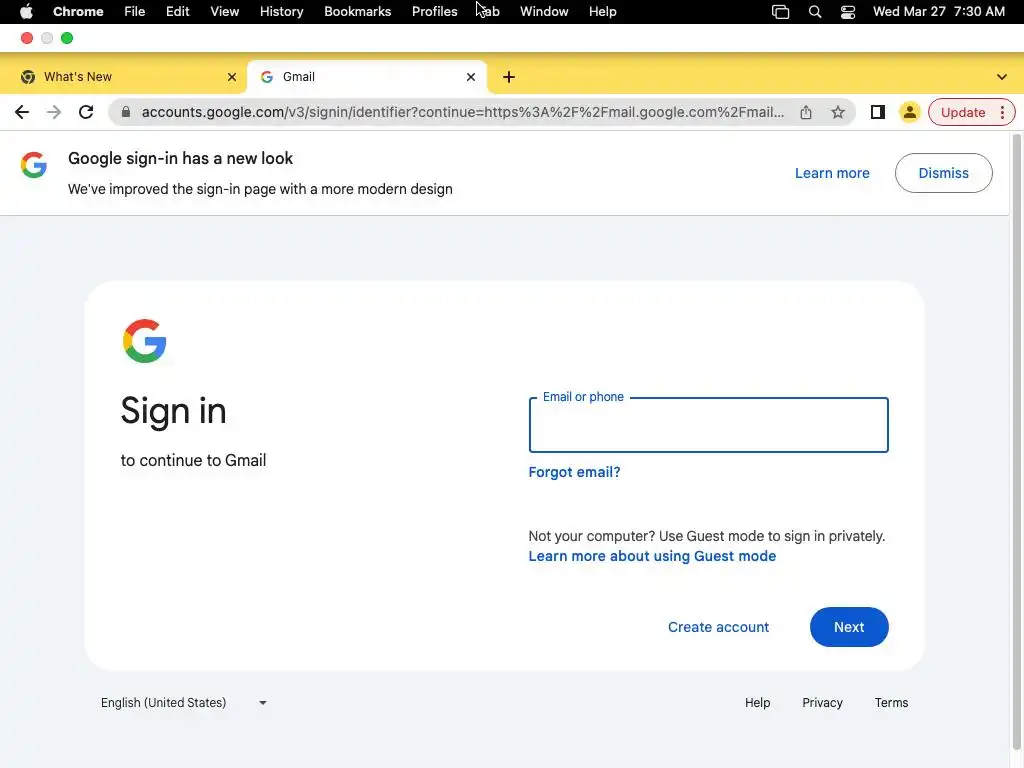Viewport: 1024px width, 768px height.
Task: Click the date and time in menu bar
Action: (x=938, y=11)
